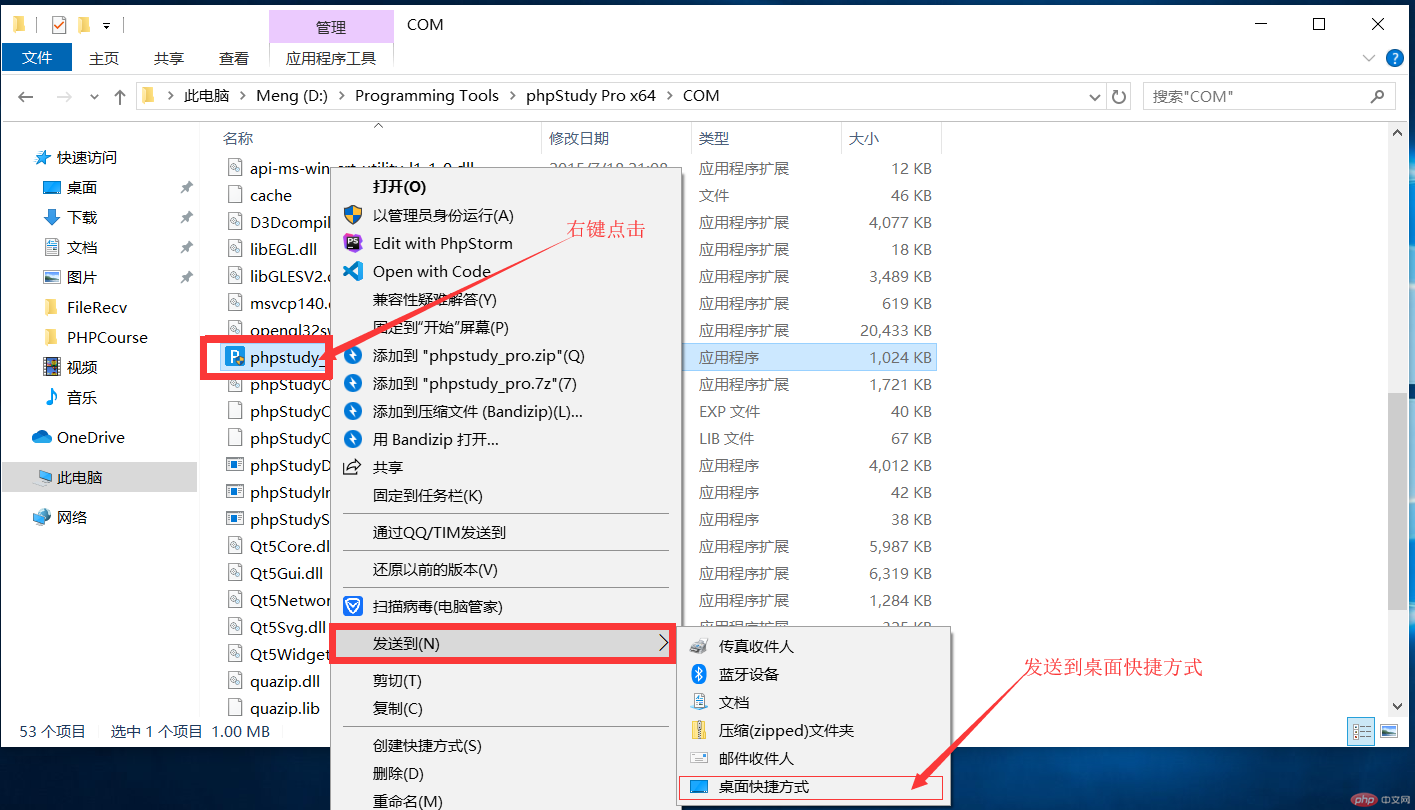Navigate to Programming Tools in the address bar
The height and width of the screenshot is (810, 1415).
[x=427, y=96]
